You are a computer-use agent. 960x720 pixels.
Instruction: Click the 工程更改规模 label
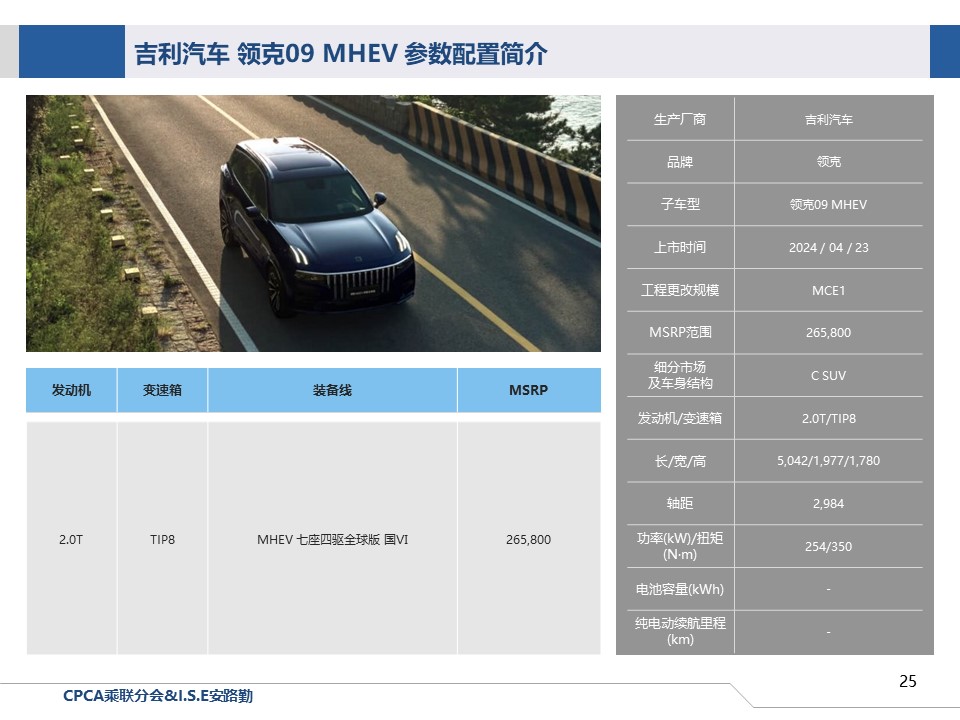tap(680, 290)
